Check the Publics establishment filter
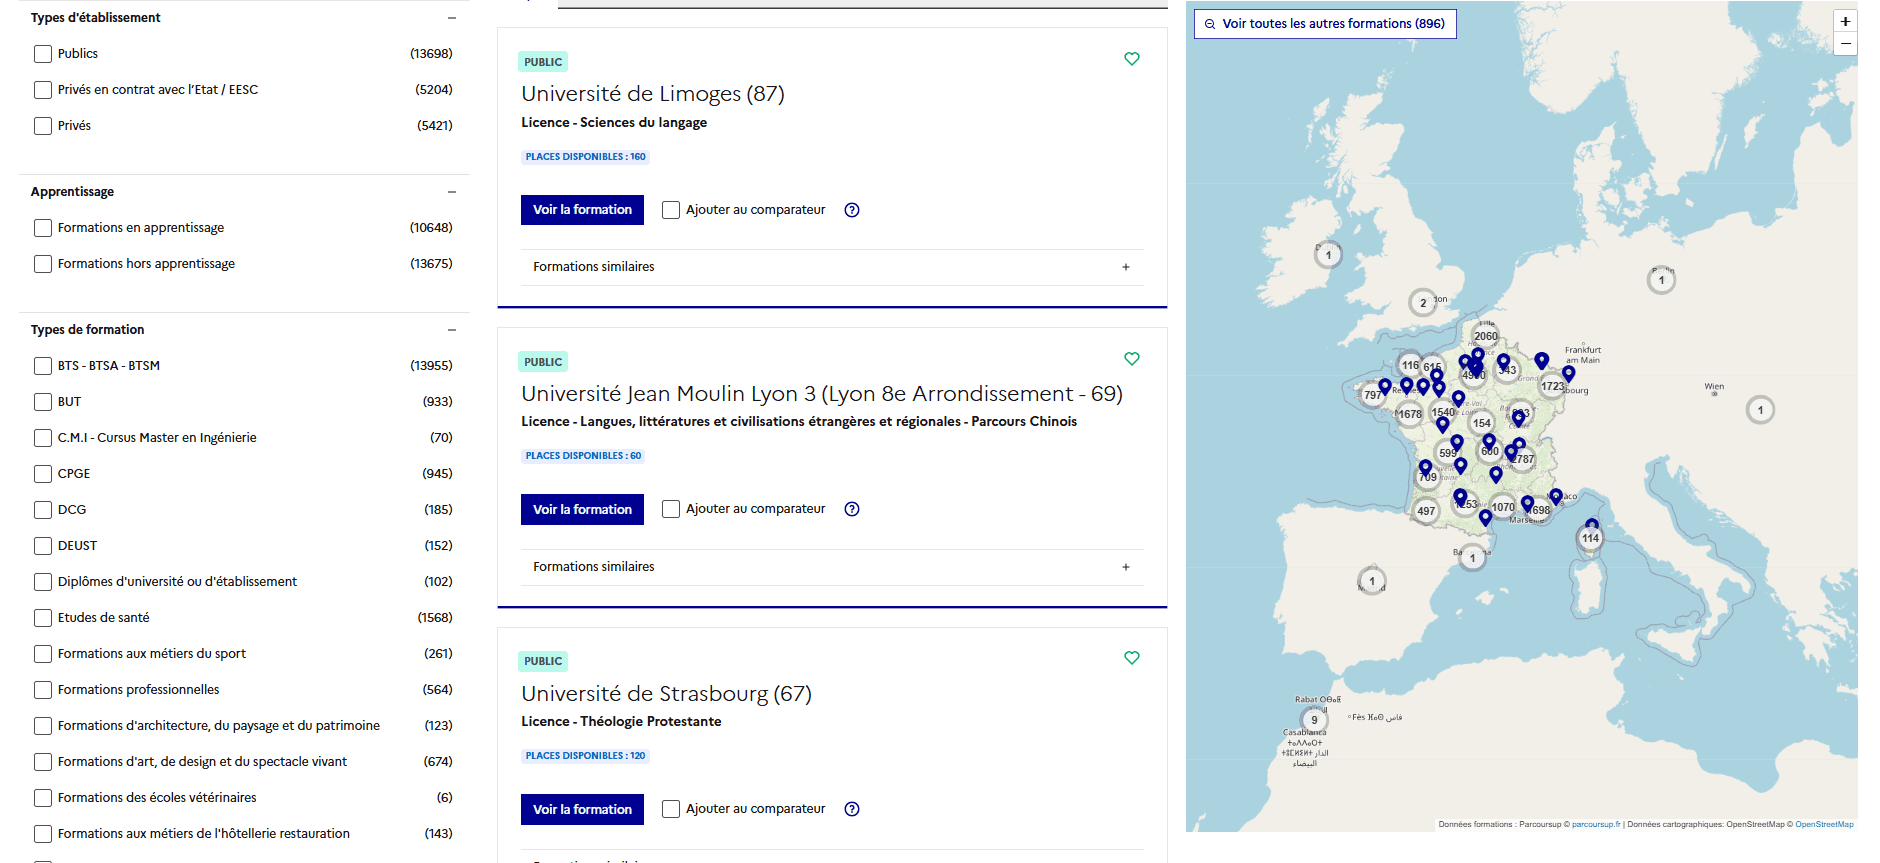This screenshot has width=1880, height=863. tap(43, 54)
